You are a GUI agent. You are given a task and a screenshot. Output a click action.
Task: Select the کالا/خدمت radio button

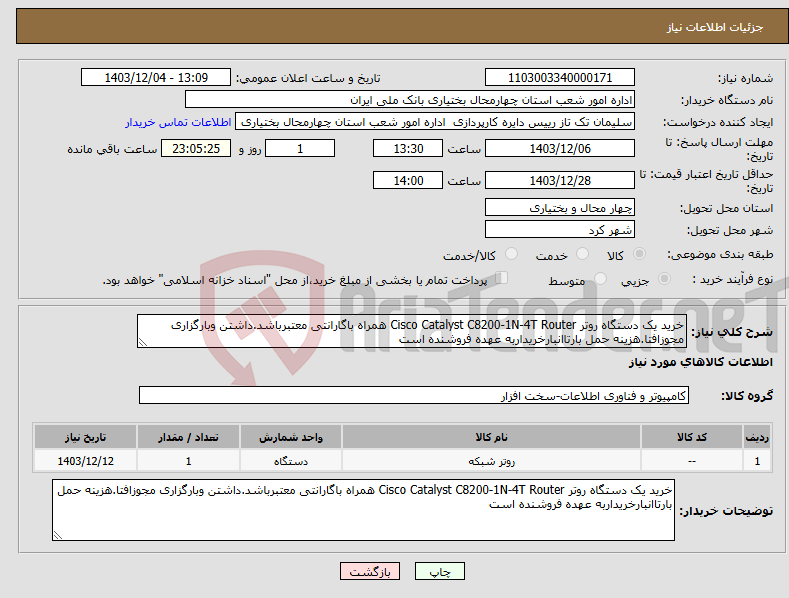click(x=511, y=254)
